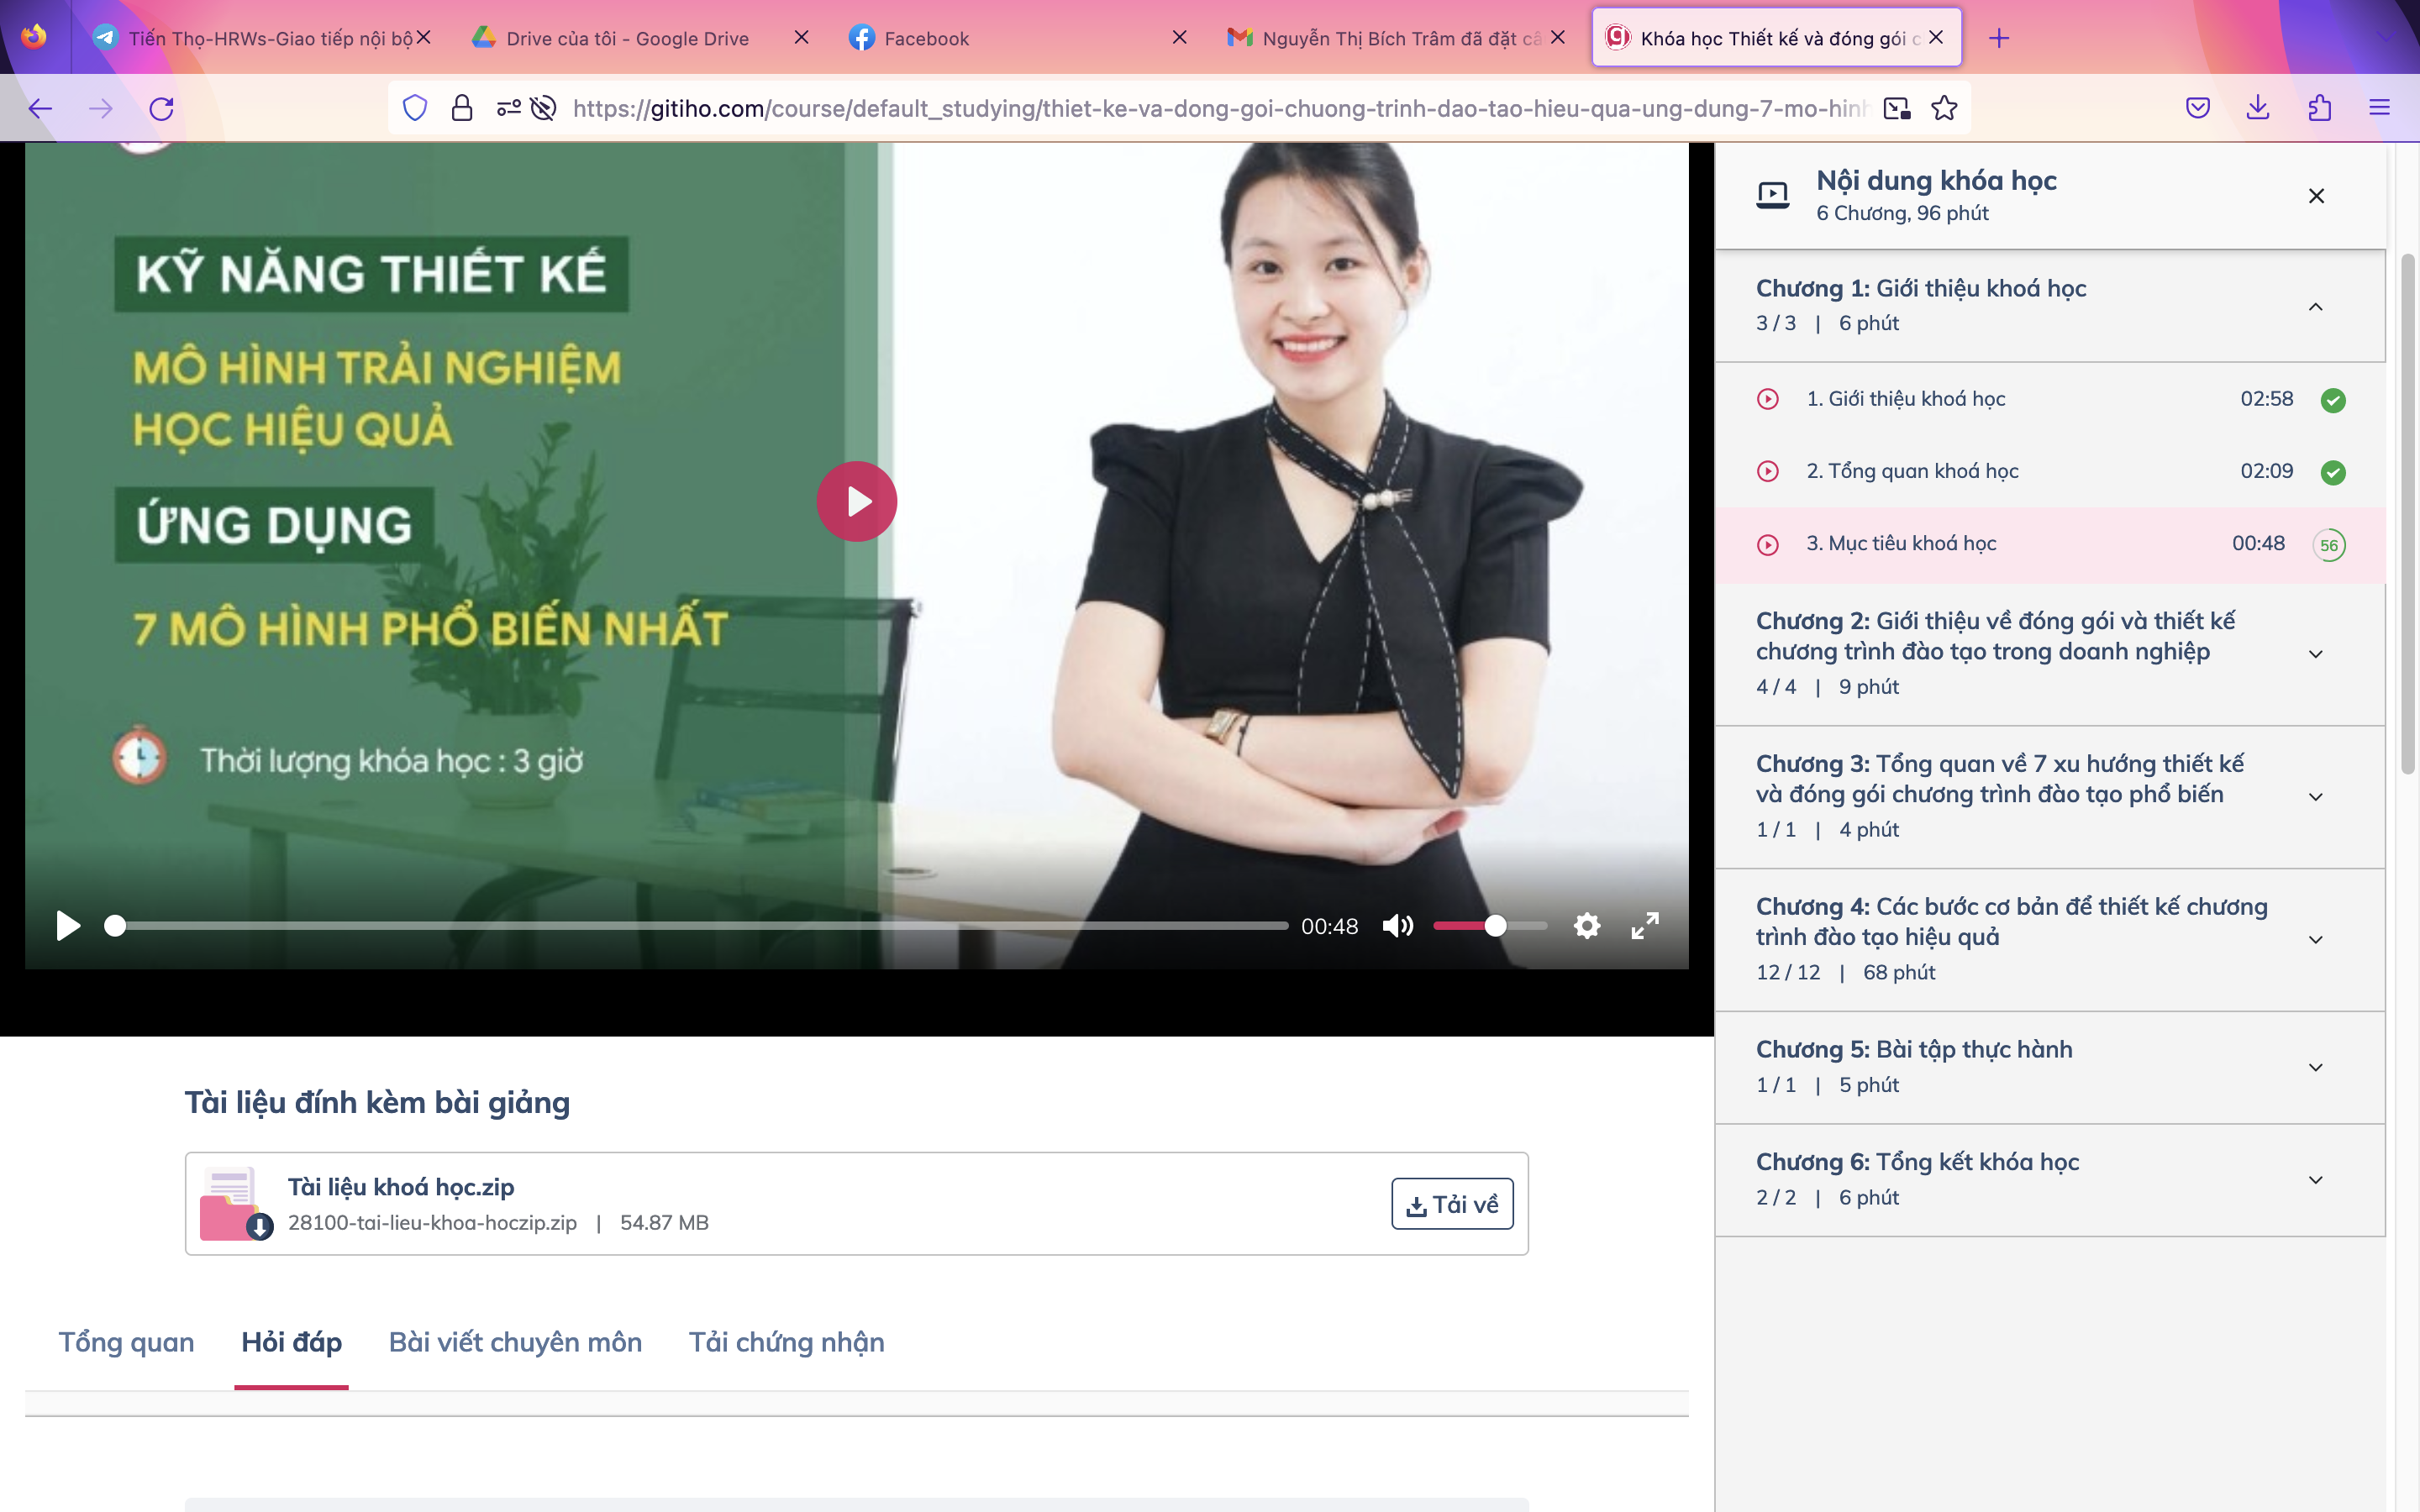Open the extensions puzzle icon
The height and width of the screenshot is (1512, 2420).
(2320, 108)
